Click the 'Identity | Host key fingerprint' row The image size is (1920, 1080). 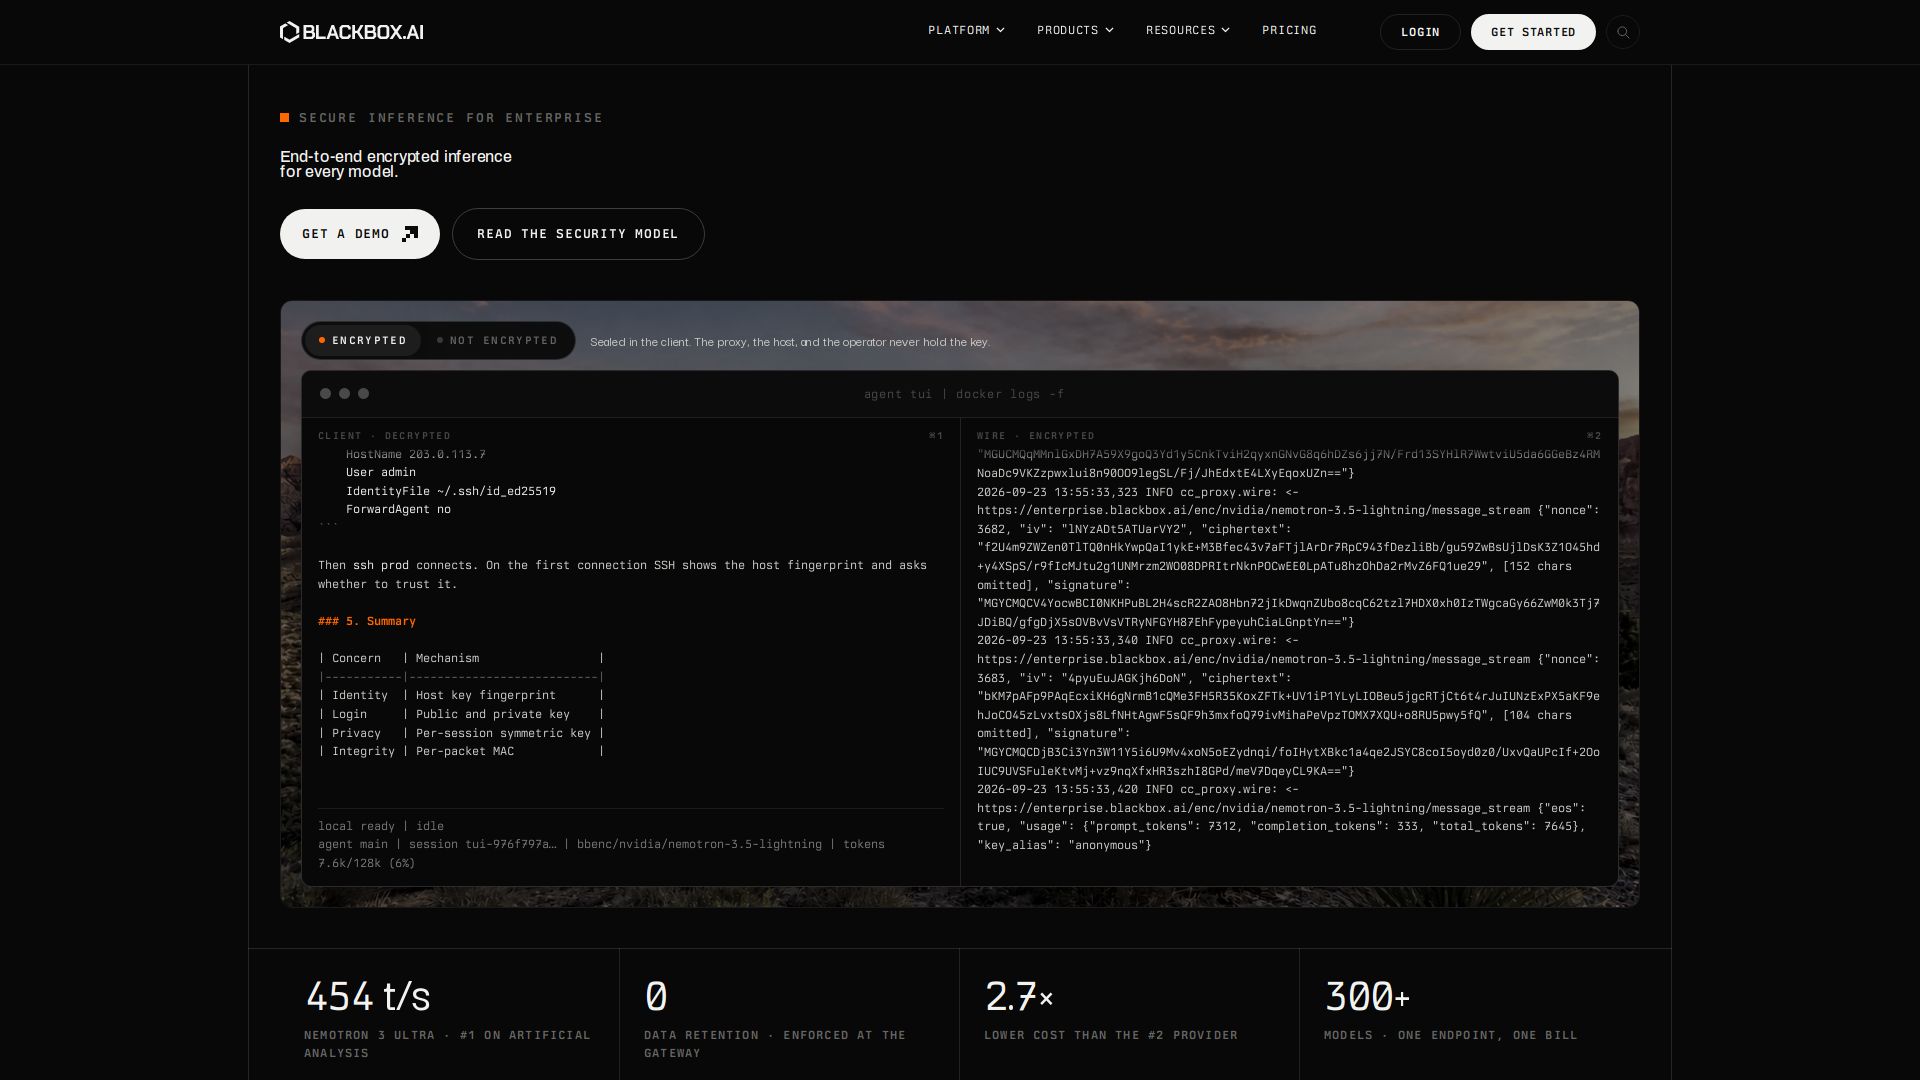(461, 695)
